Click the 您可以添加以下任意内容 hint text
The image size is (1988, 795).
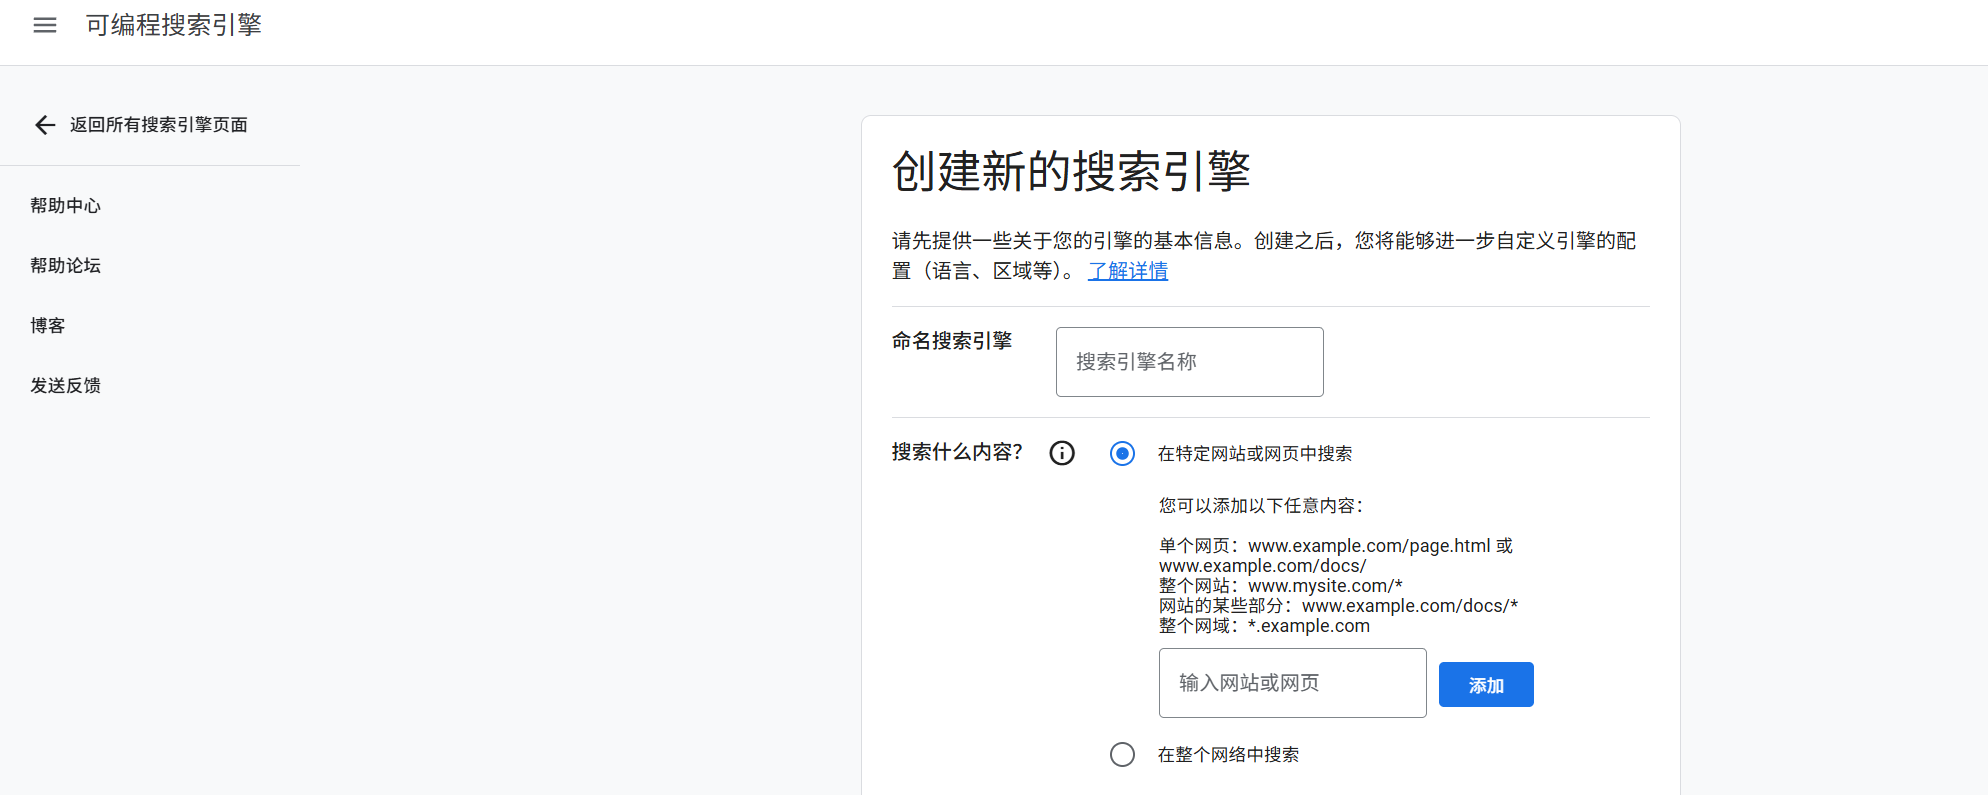pyautogui.click(x=1261, y=506)
